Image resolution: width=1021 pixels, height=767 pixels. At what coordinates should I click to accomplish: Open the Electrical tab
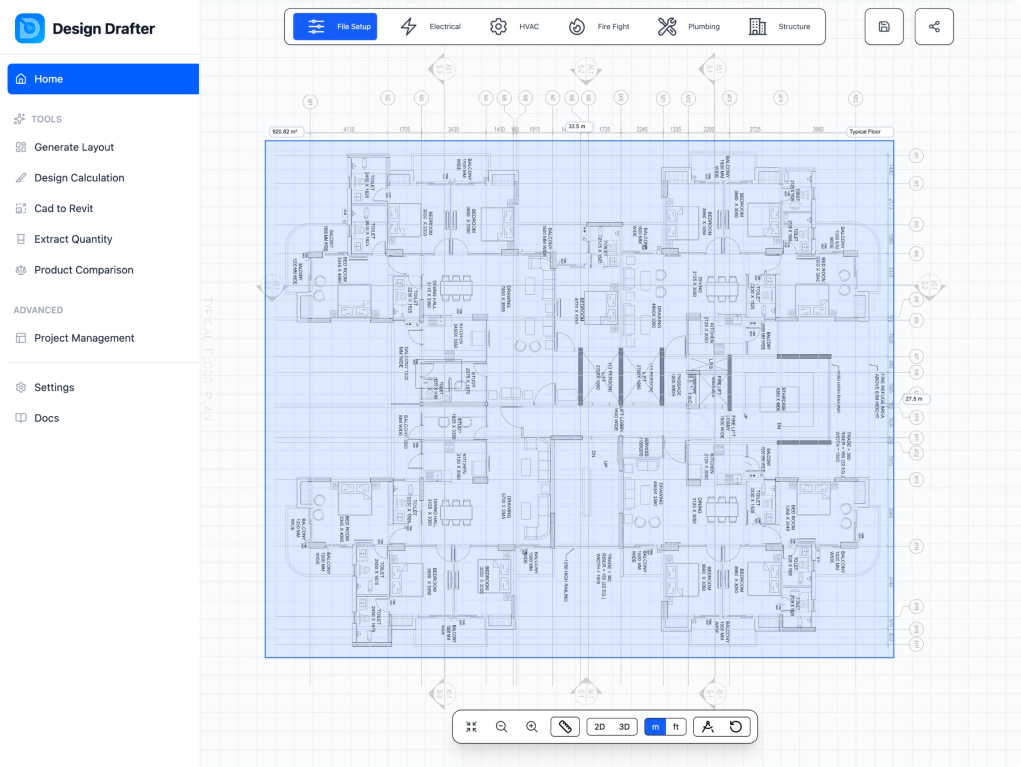click(x=431, y=27)
